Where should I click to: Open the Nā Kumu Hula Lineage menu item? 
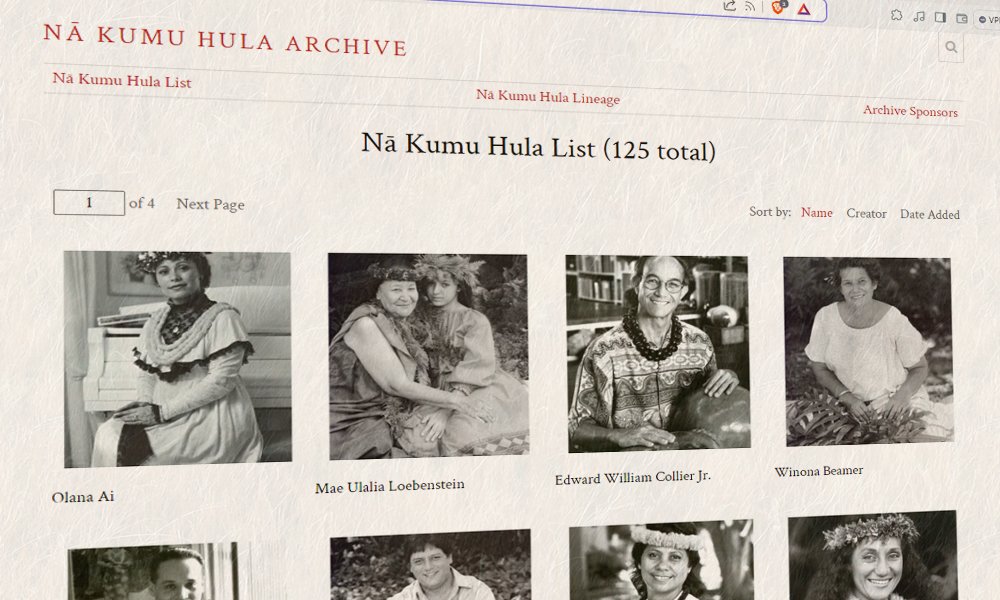pos(548,97)
